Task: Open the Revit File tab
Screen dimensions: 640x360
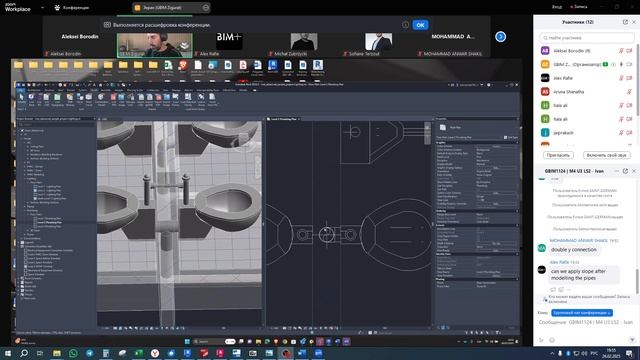Action: tap(20, 90)
